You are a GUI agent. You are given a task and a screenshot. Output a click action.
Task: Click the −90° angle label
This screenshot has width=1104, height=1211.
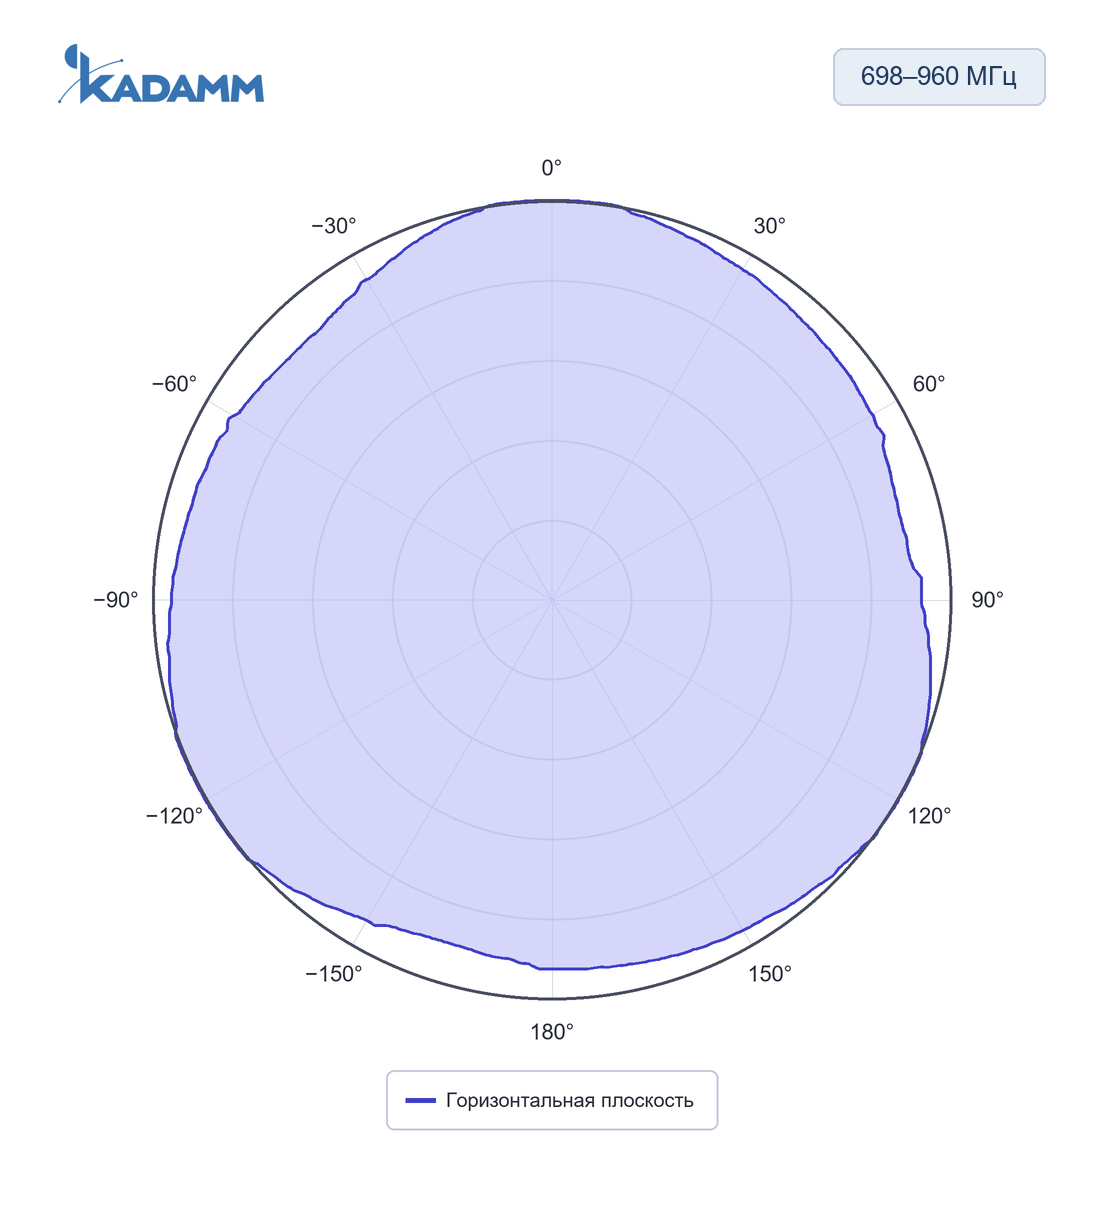click(116, 600)
